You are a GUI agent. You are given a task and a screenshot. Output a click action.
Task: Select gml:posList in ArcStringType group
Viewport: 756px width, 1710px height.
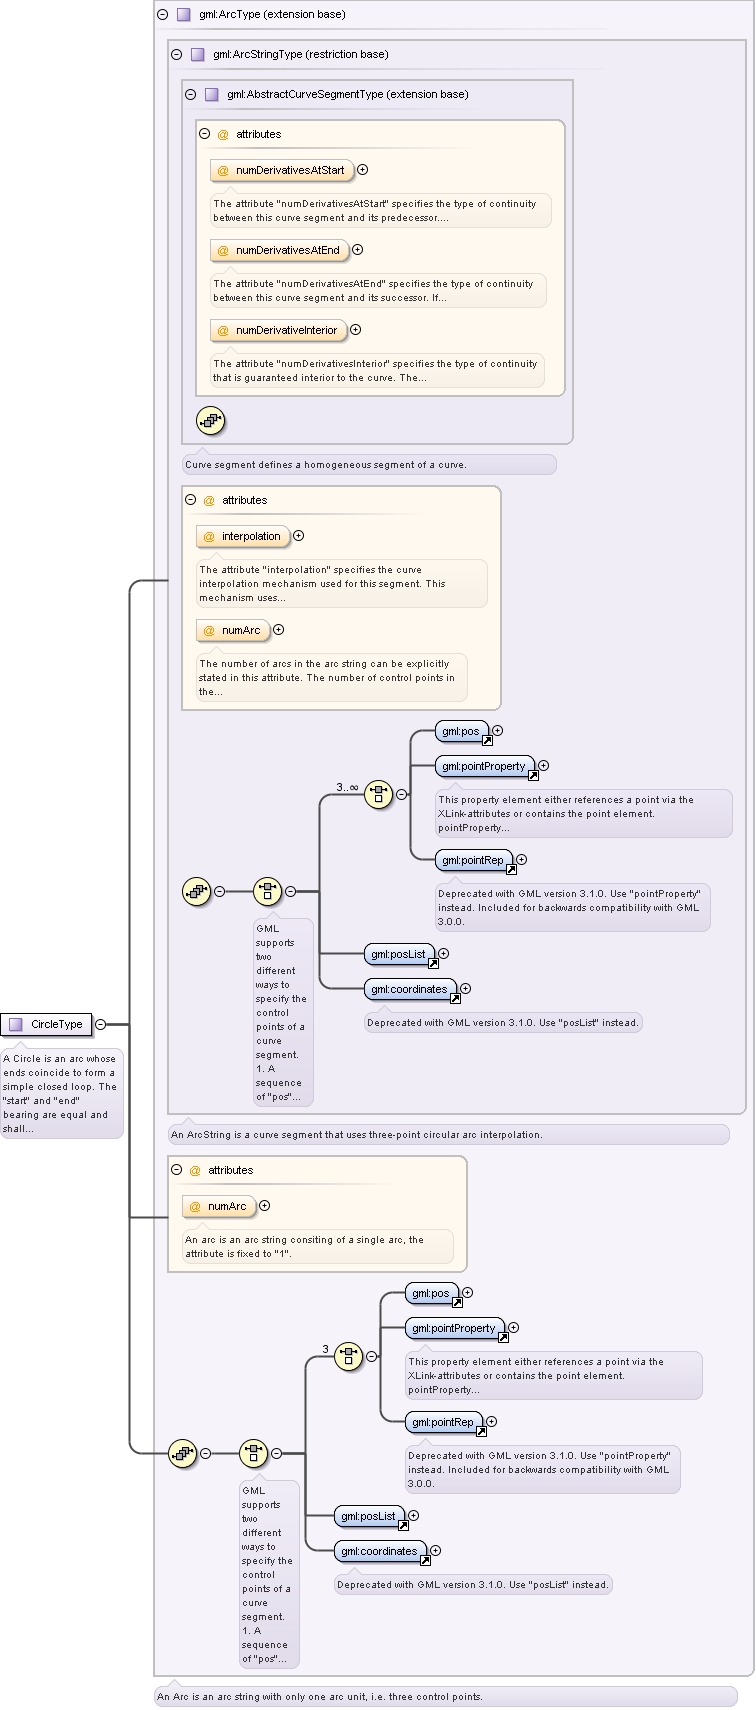tap(400, 955)
